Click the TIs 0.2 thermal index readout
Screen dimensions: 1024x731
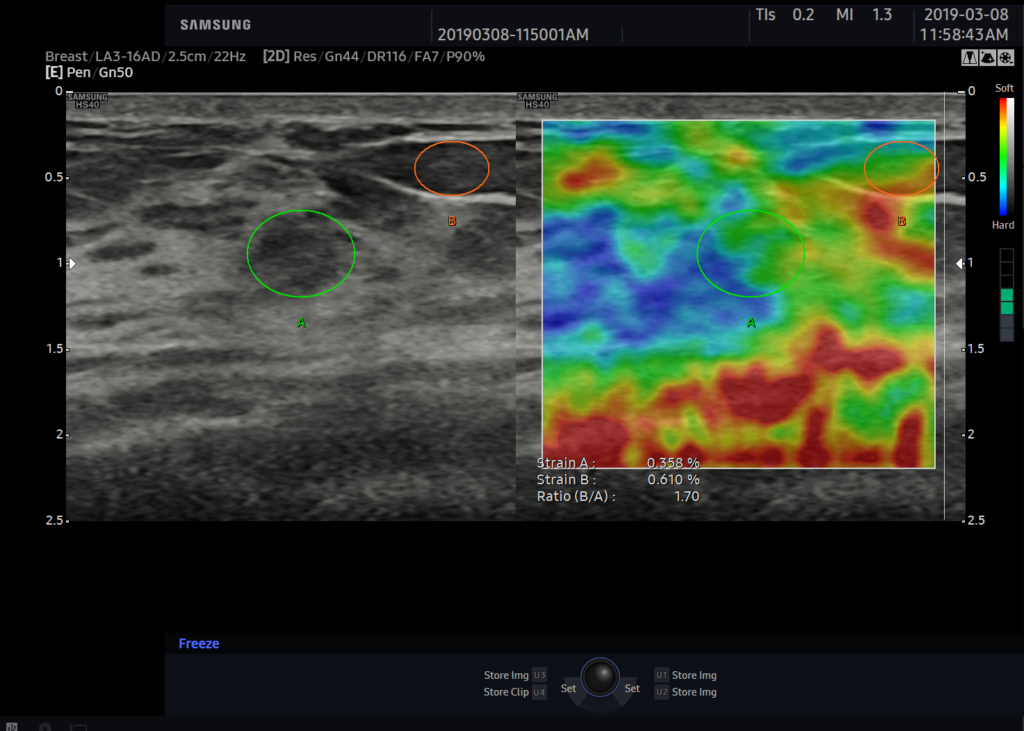pyautogui.click(x=784, y=14)
